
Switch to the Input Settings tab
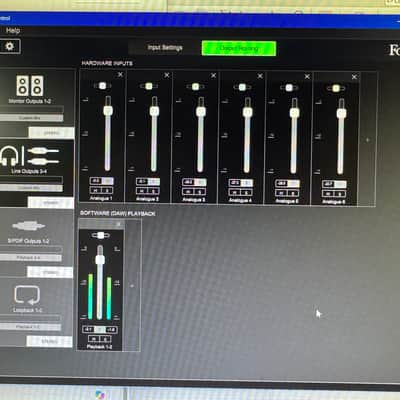click(165, 48)
